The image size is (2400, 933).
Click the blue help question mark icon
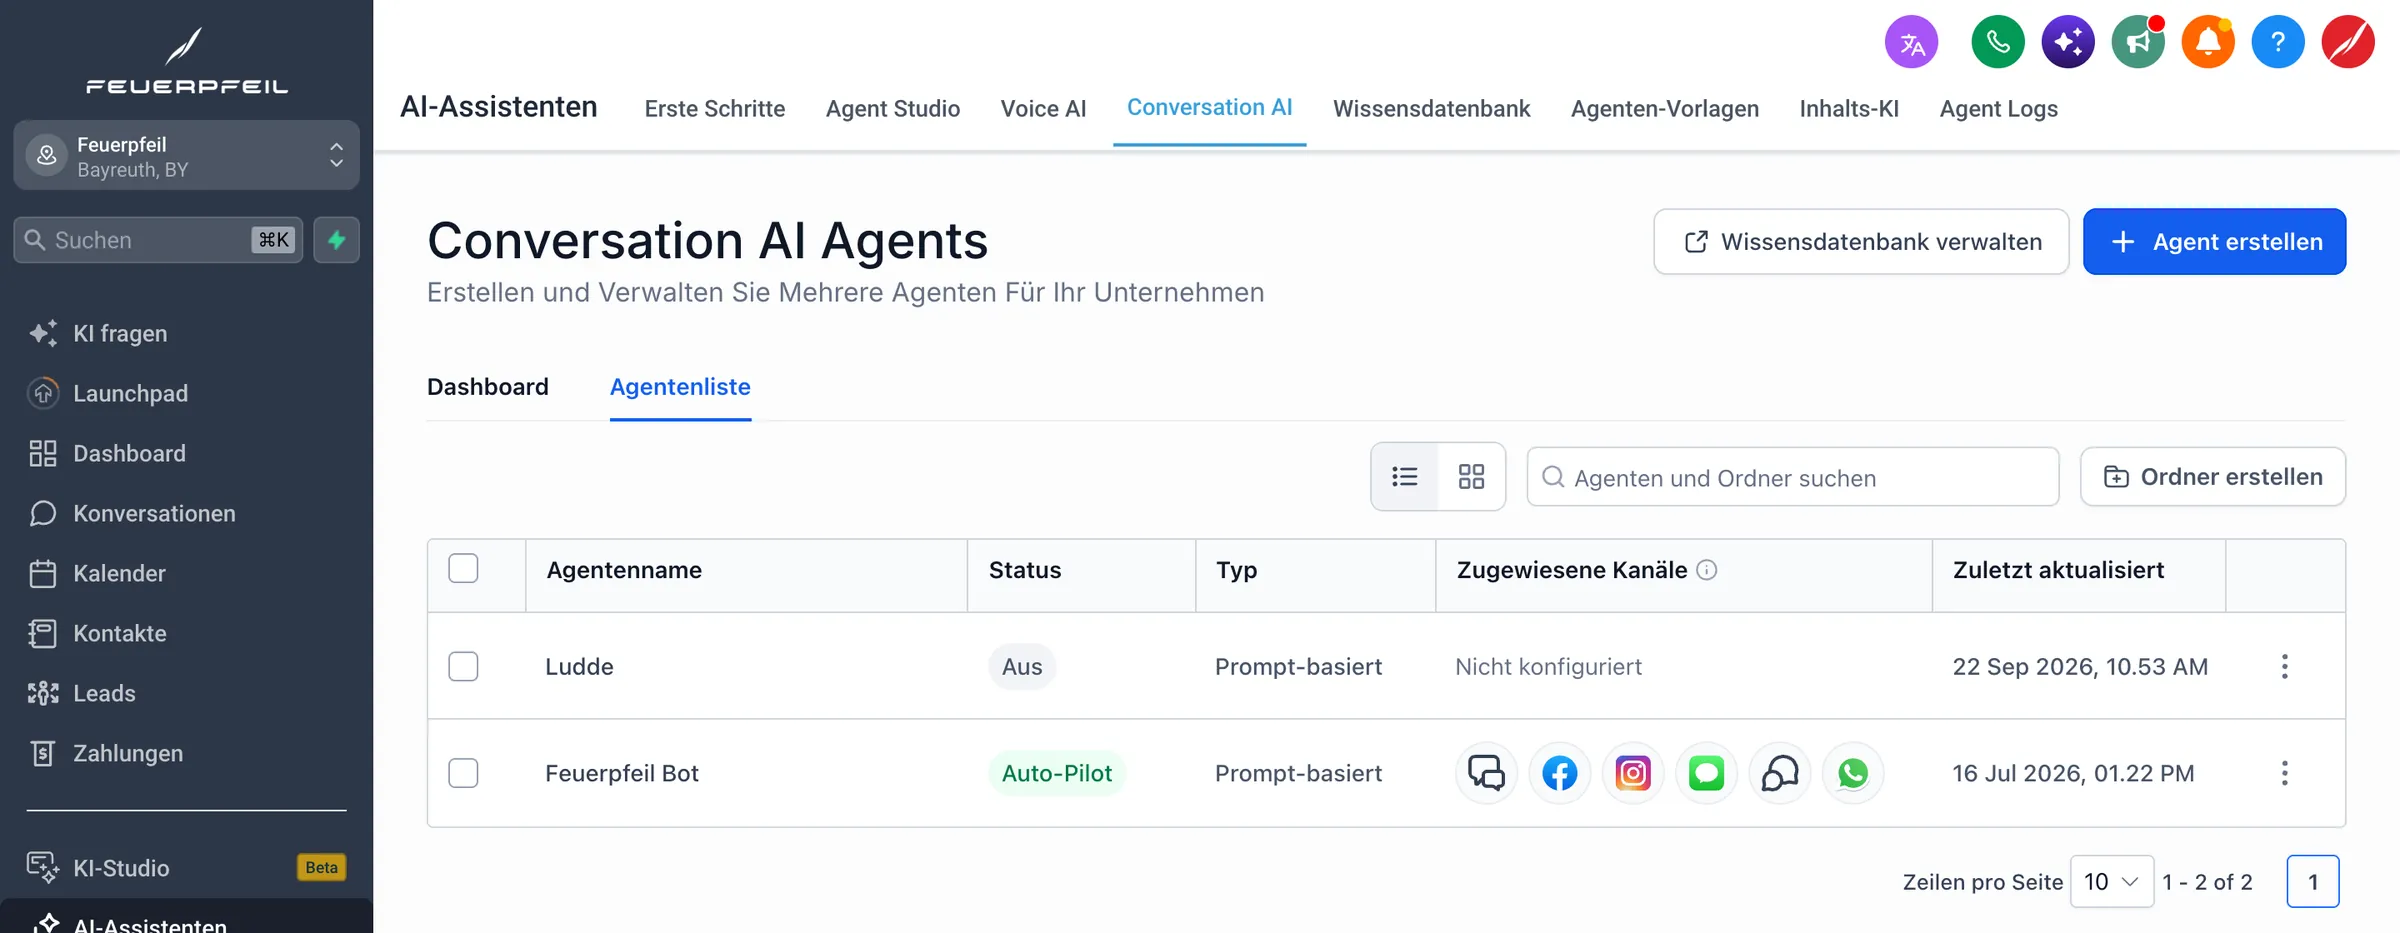(x=2278, y=43)
